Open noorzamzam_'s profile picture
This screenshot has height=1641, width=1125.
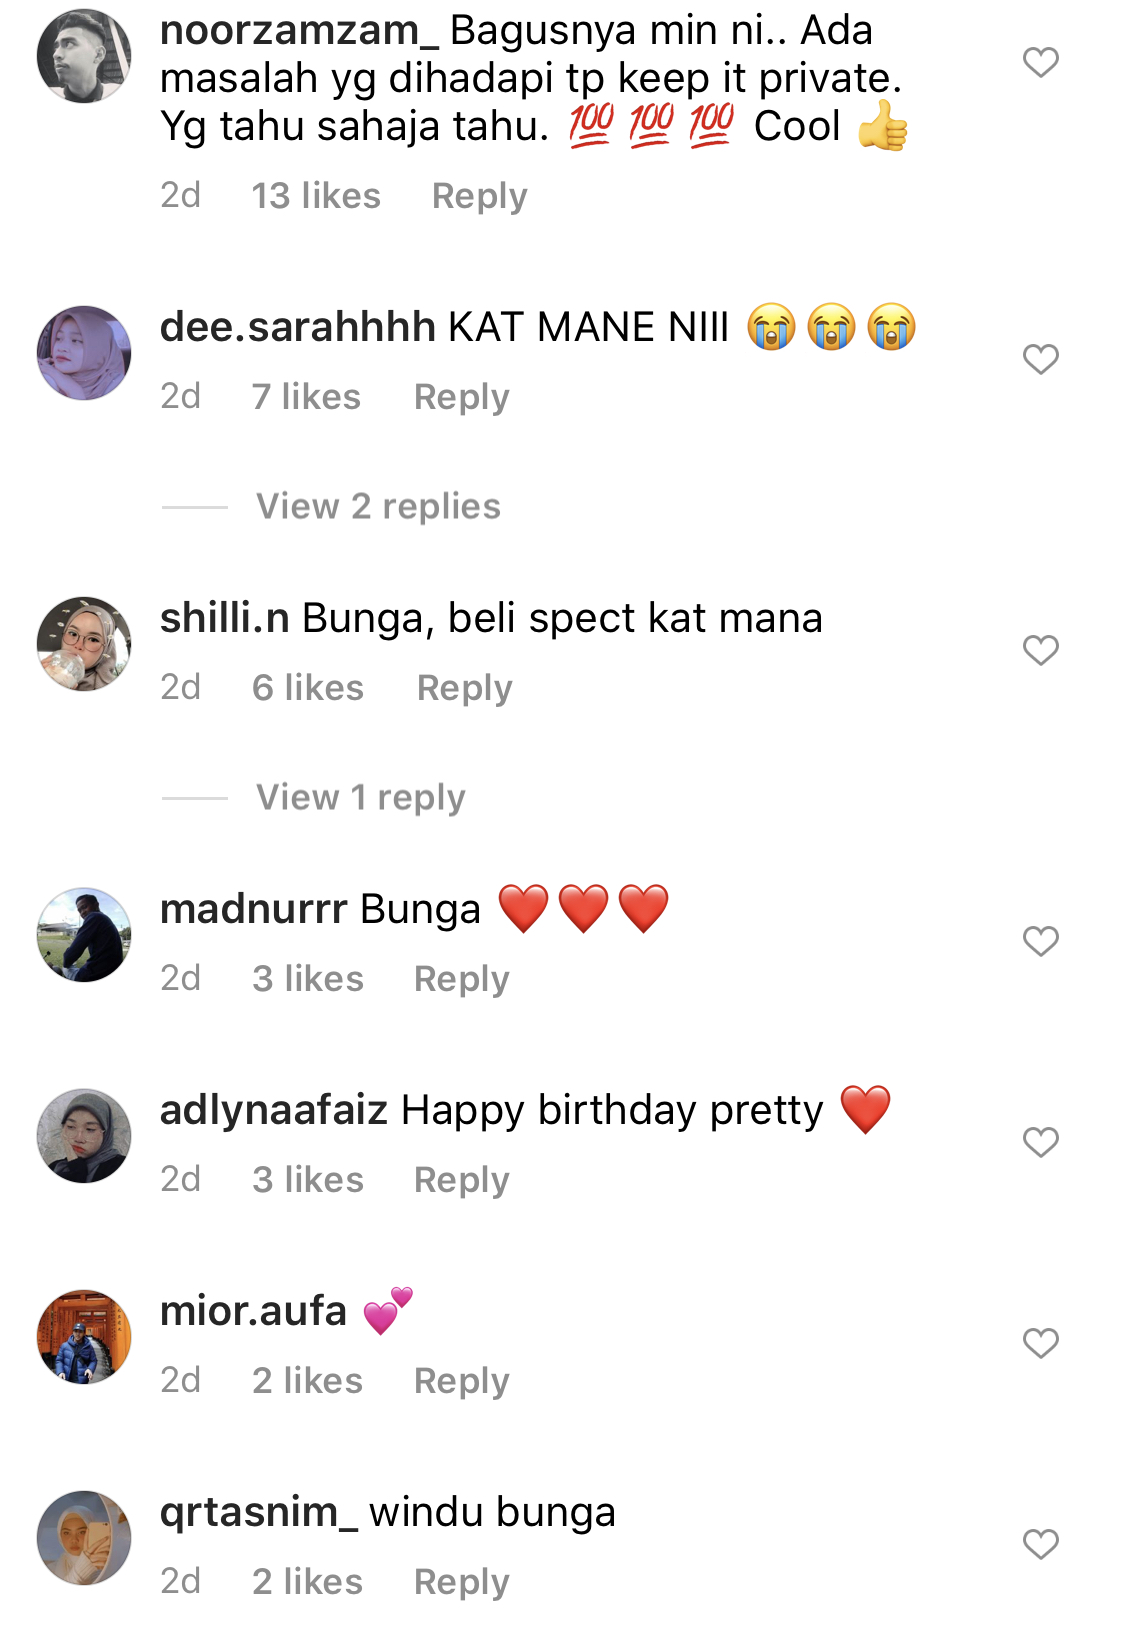click(84, 56)
